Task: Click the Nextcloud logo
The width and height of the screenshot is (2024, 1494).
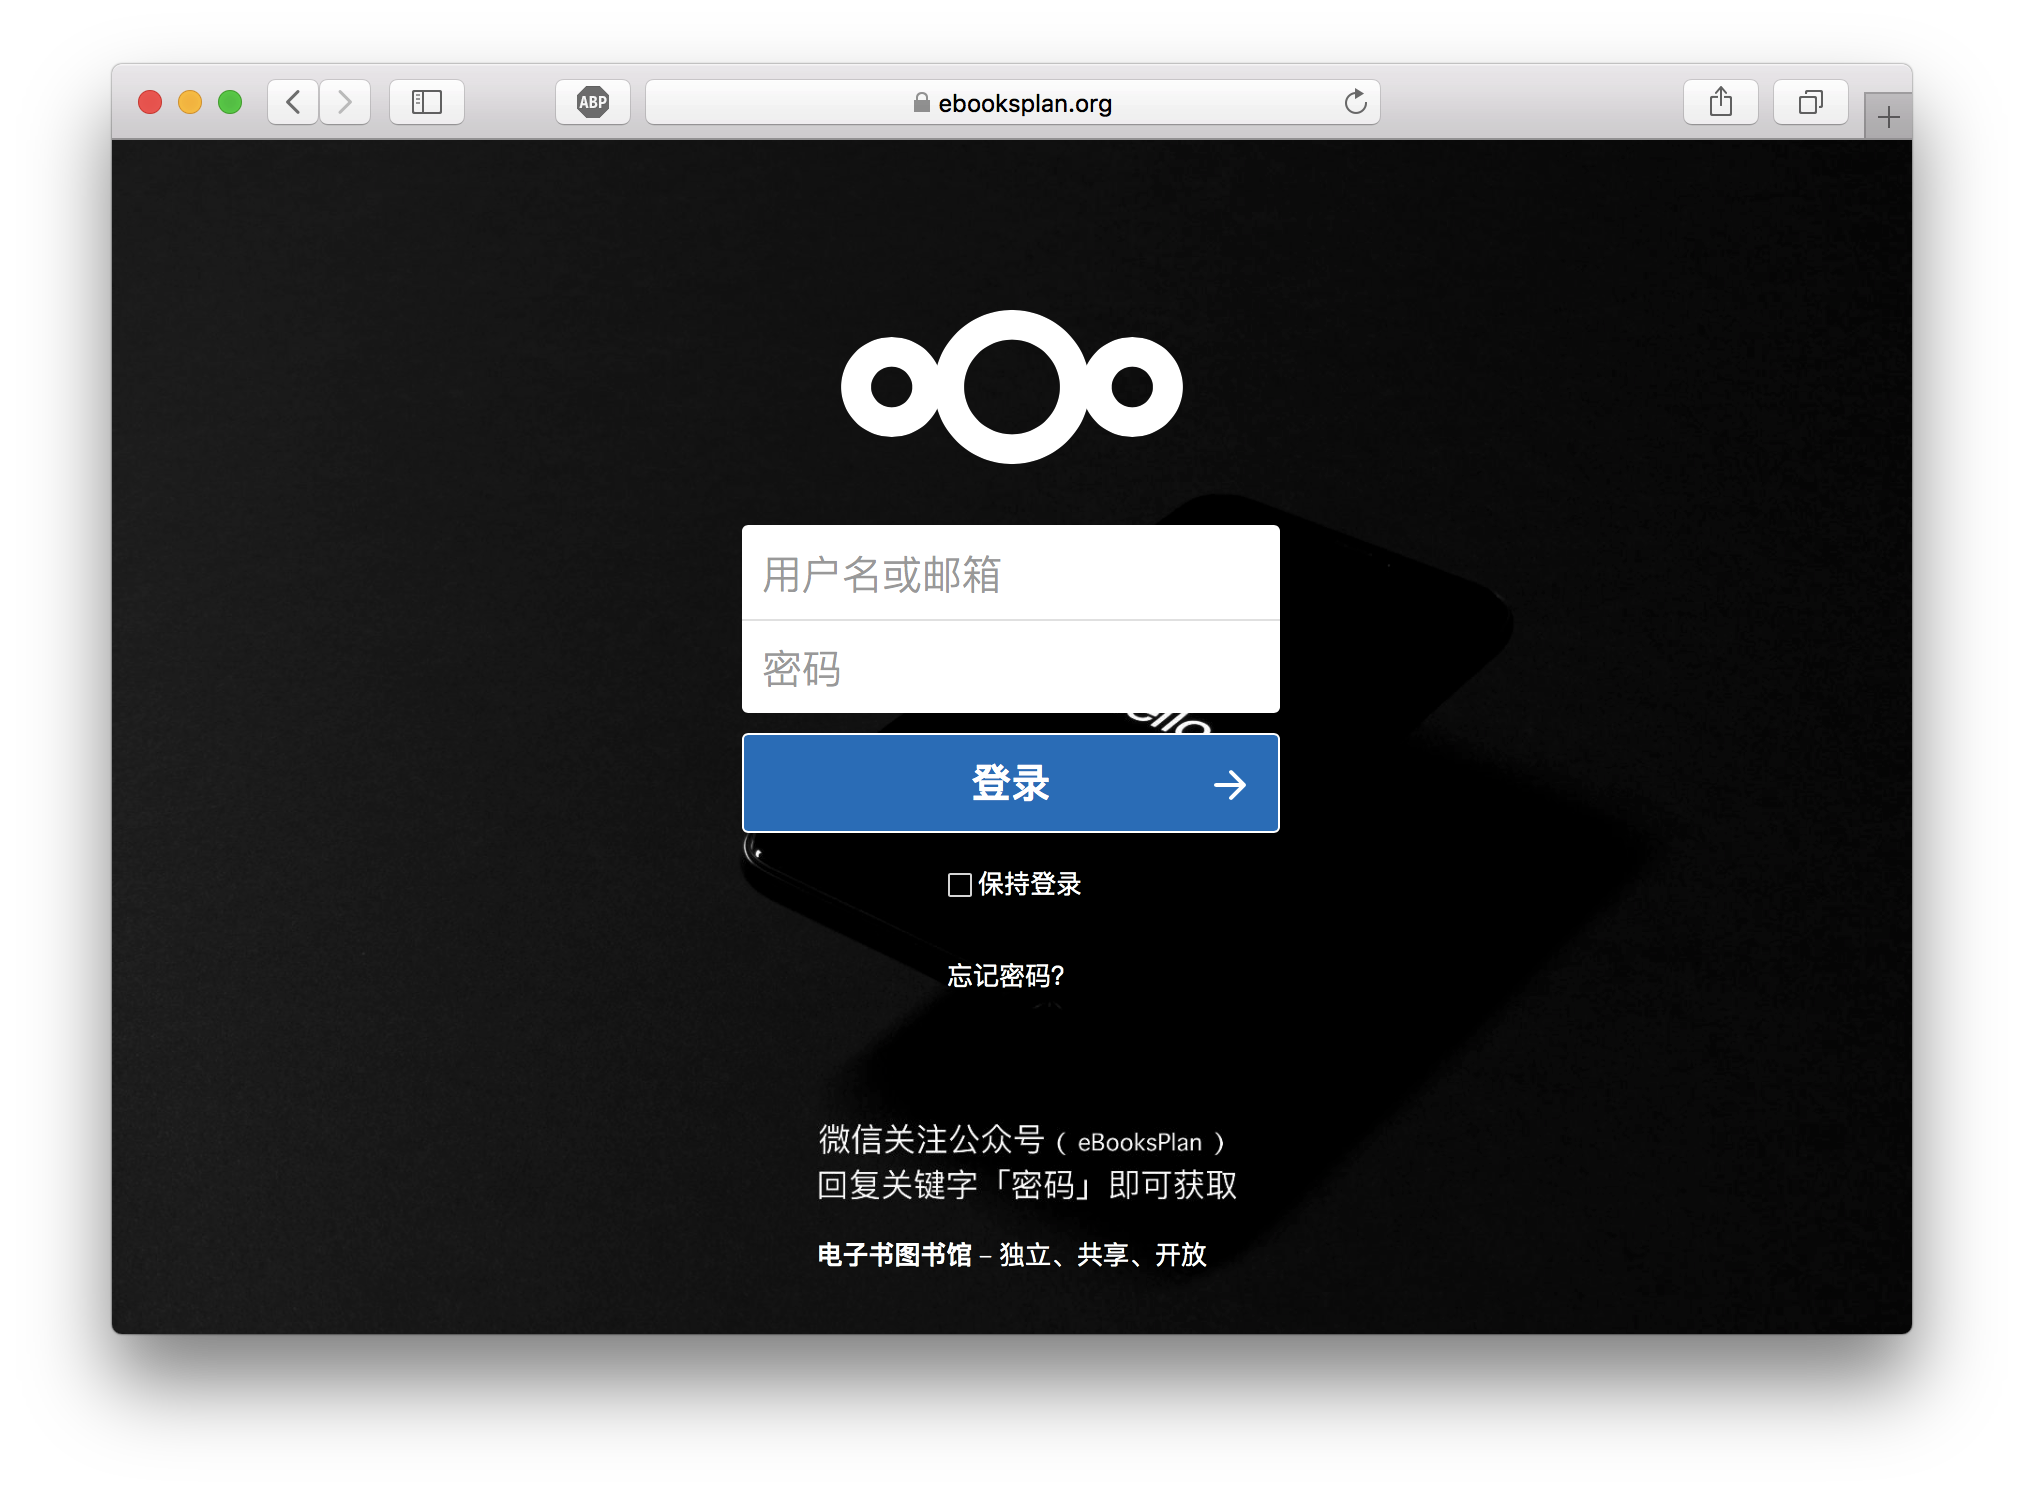Action: pos(1011,387)
